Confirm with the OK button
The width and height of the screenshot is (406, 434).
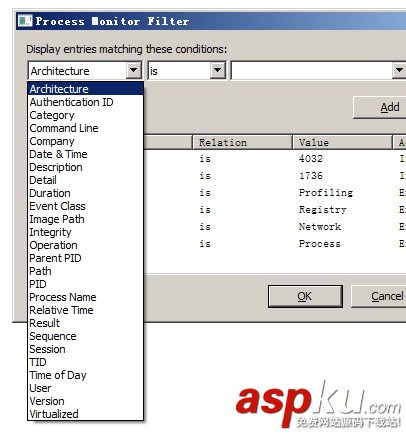(x=305, y=296)
